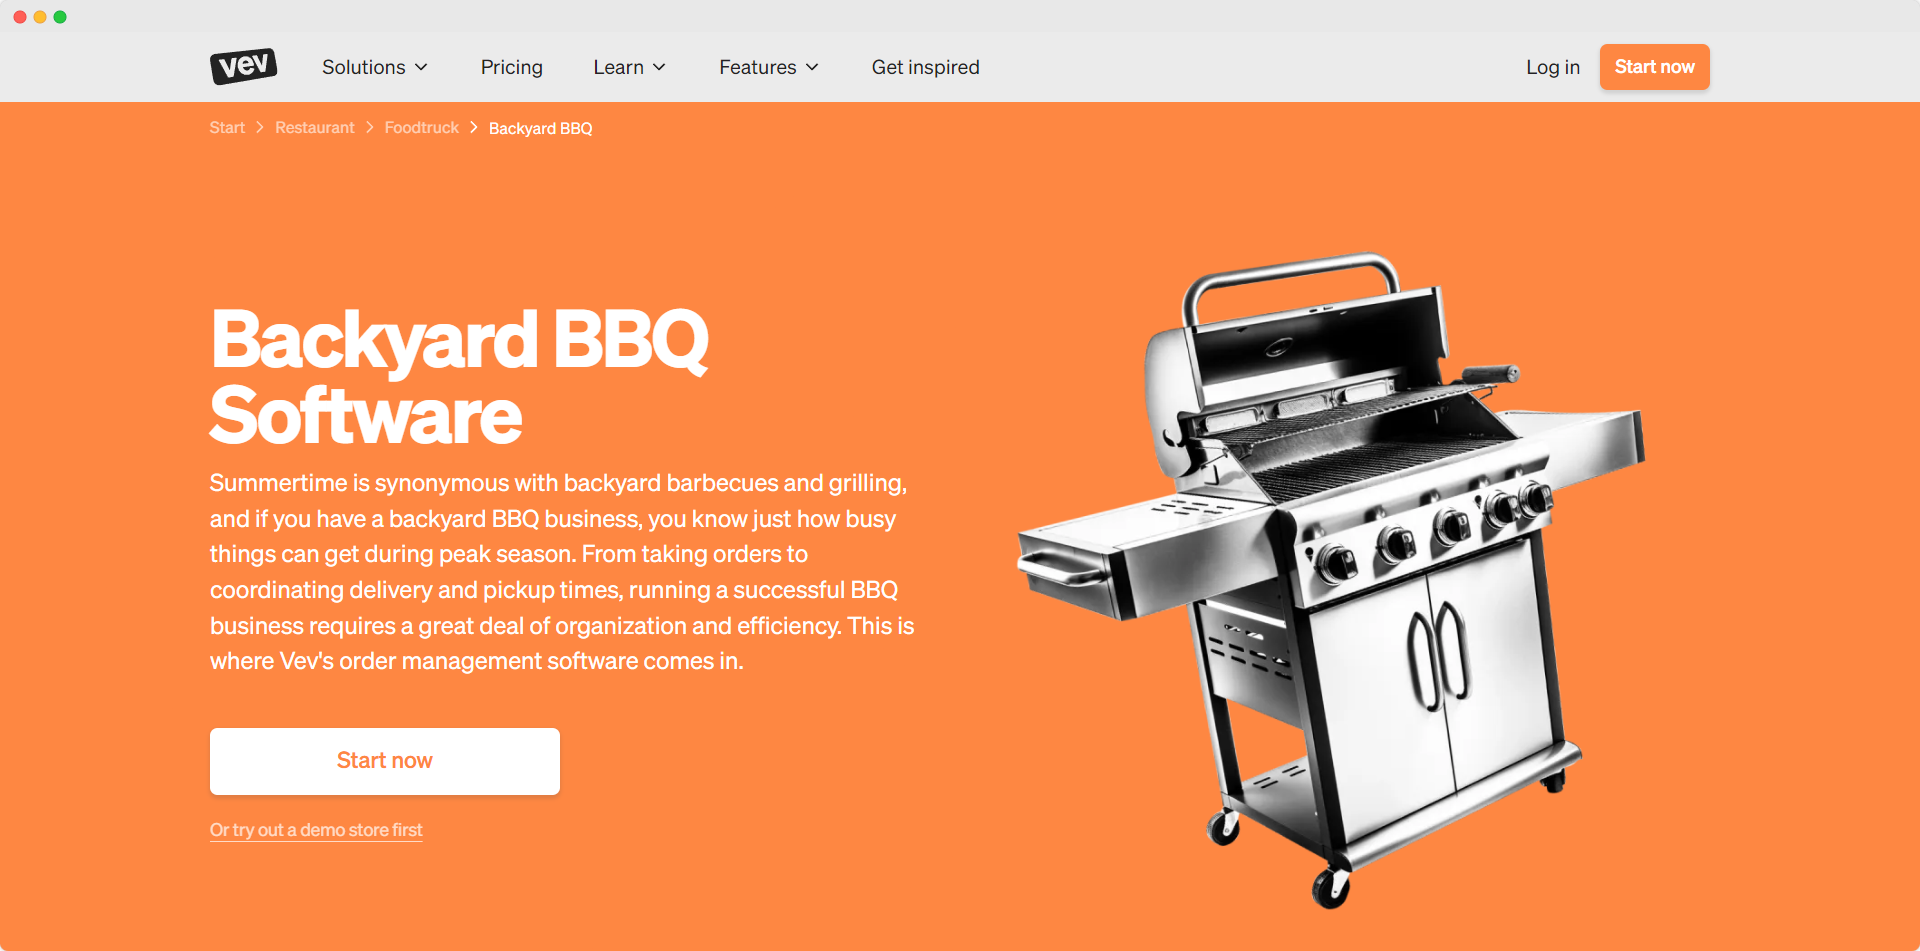Screen dimensions: 1920x951
Task: Go to Restaurant breadcrumb
Action: point(314,128)
